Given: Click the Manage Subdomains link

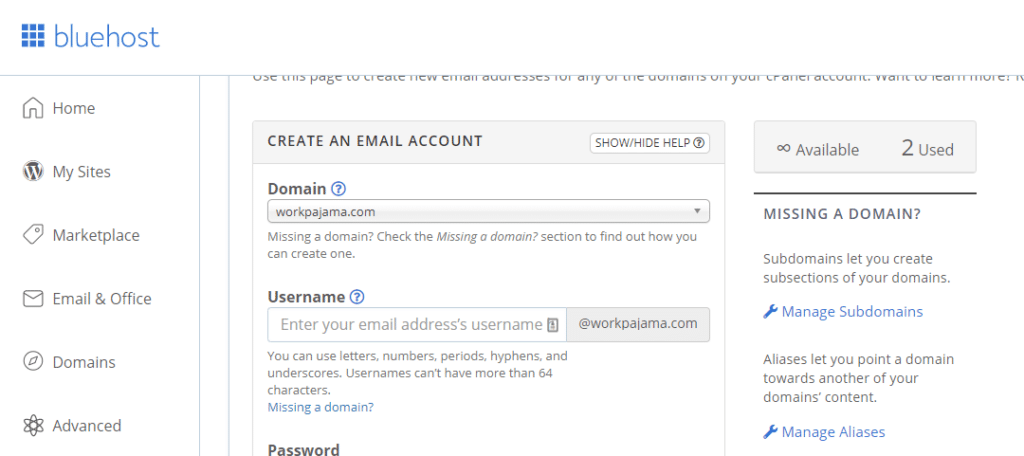Looking at the screenshot, I should (852, 311).
